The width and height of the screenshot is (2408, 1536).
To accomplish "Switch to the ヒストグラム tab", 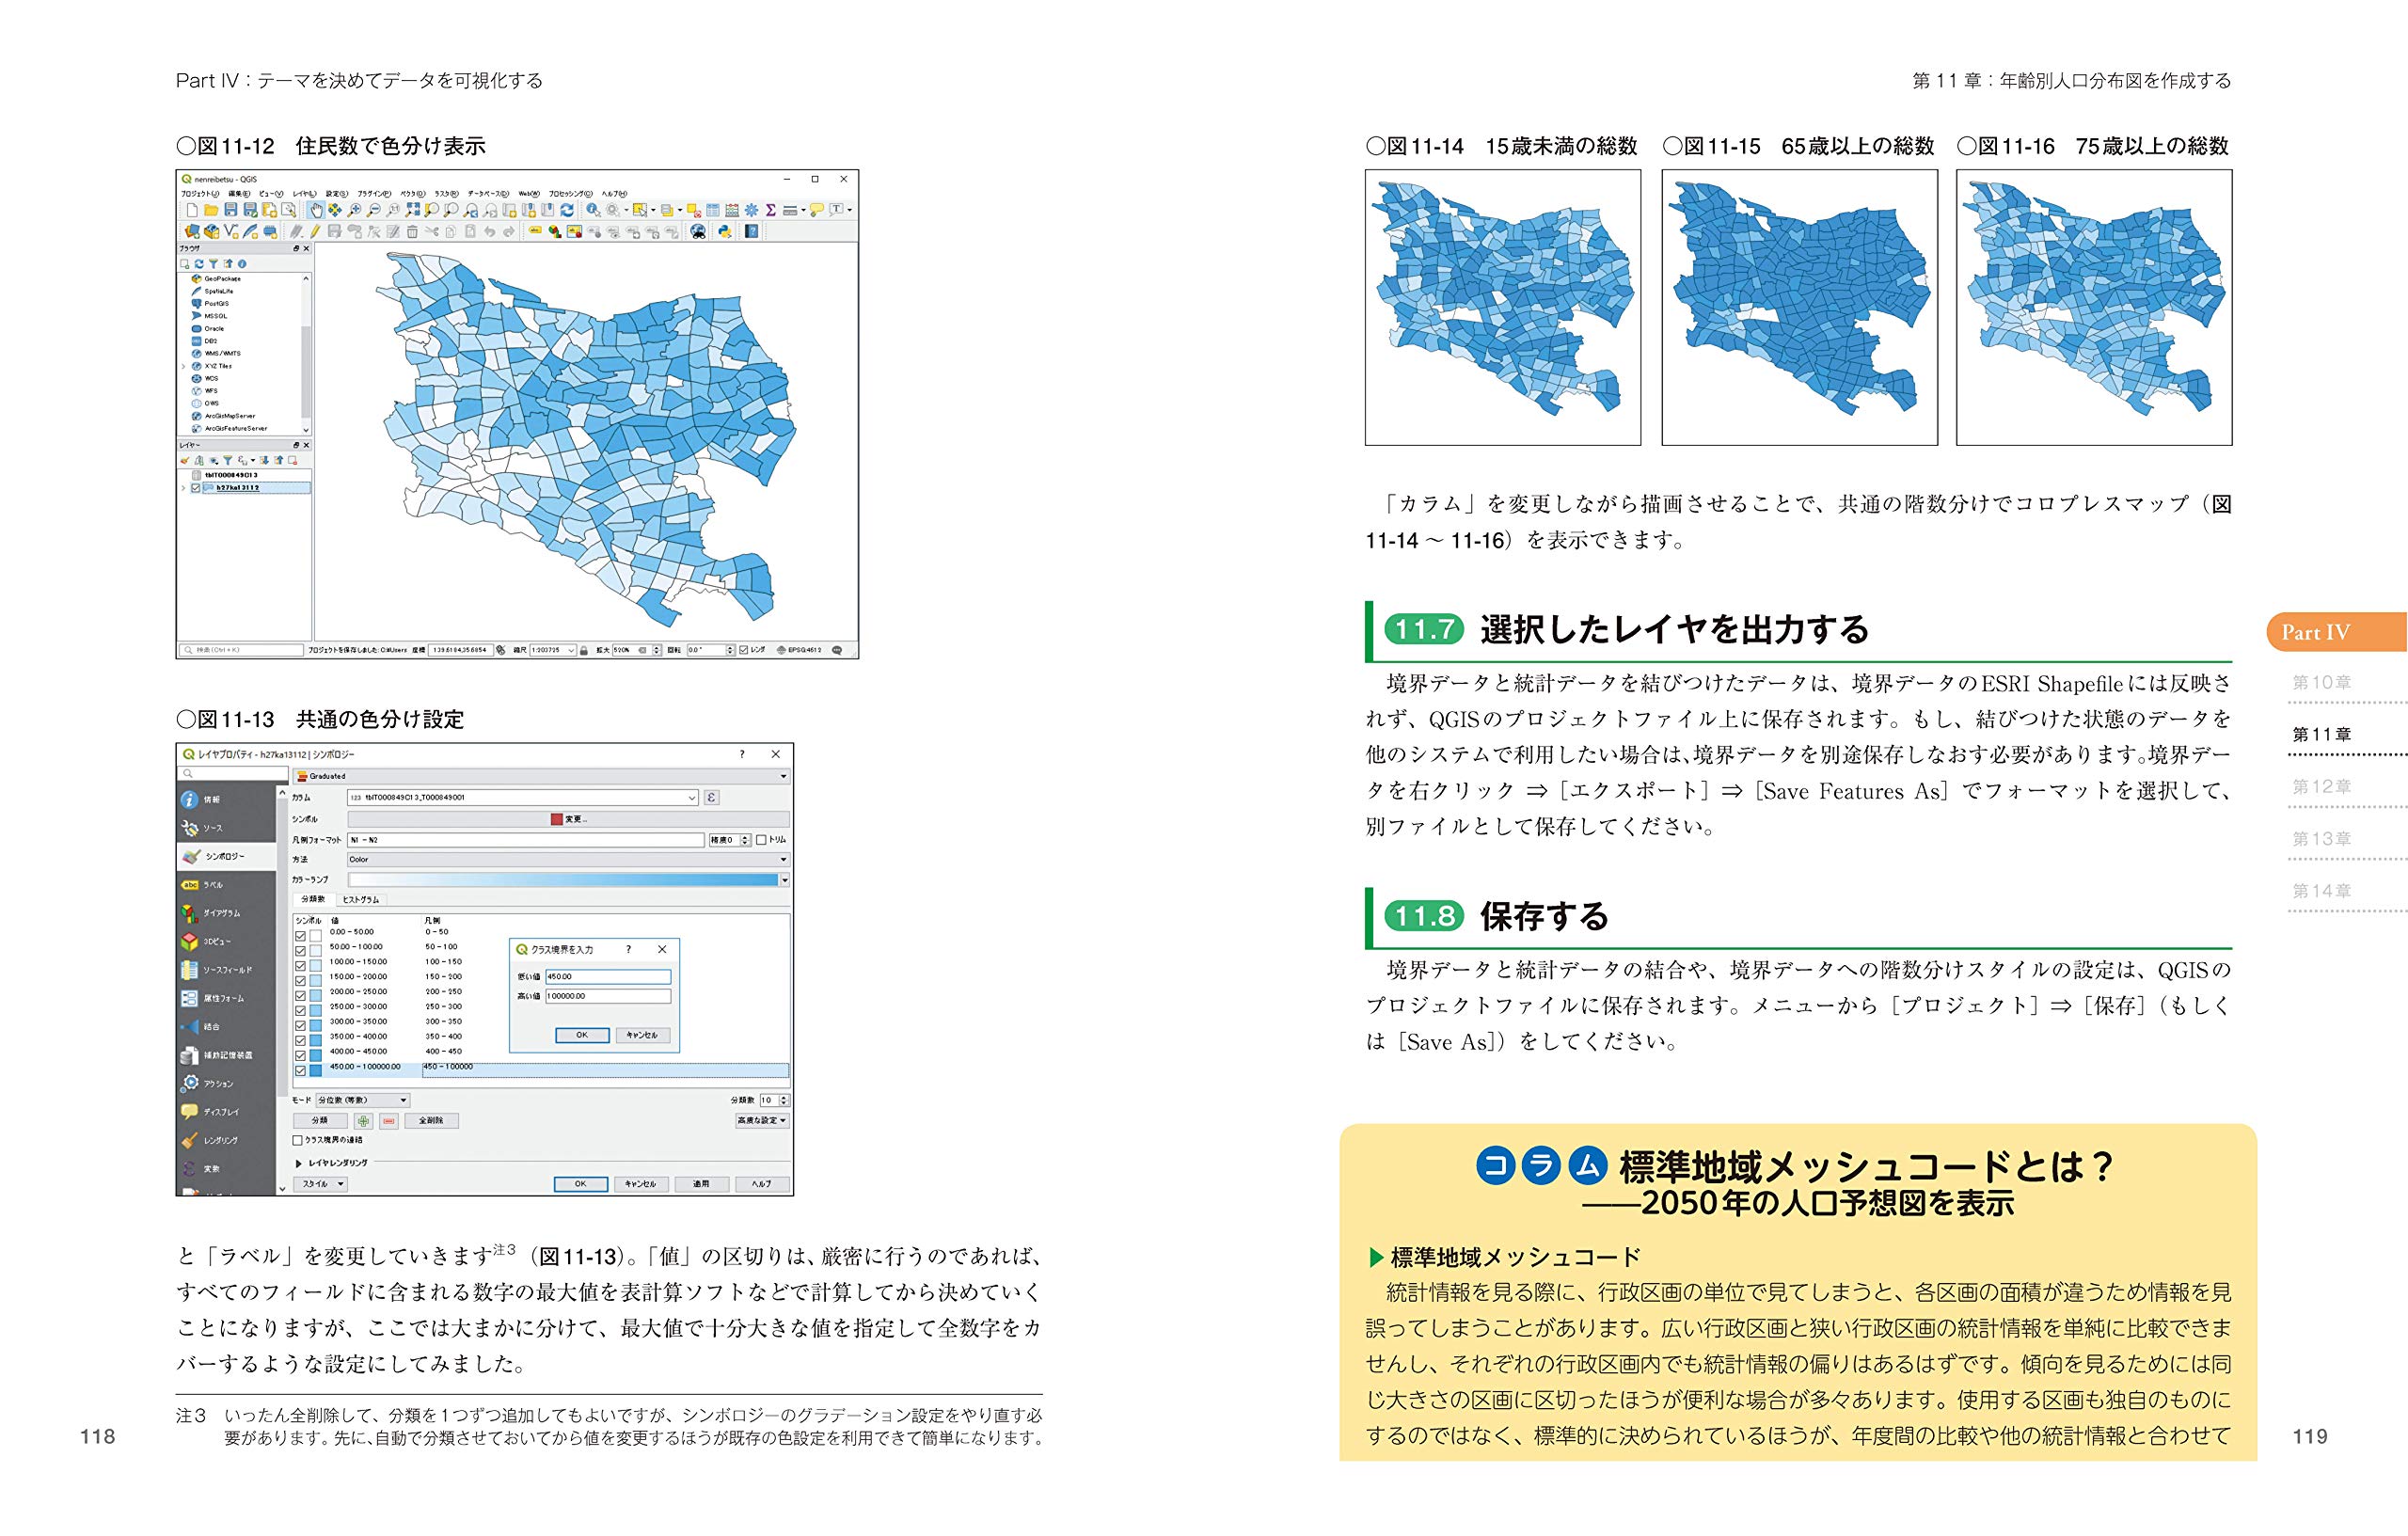I will coord(360,900).
